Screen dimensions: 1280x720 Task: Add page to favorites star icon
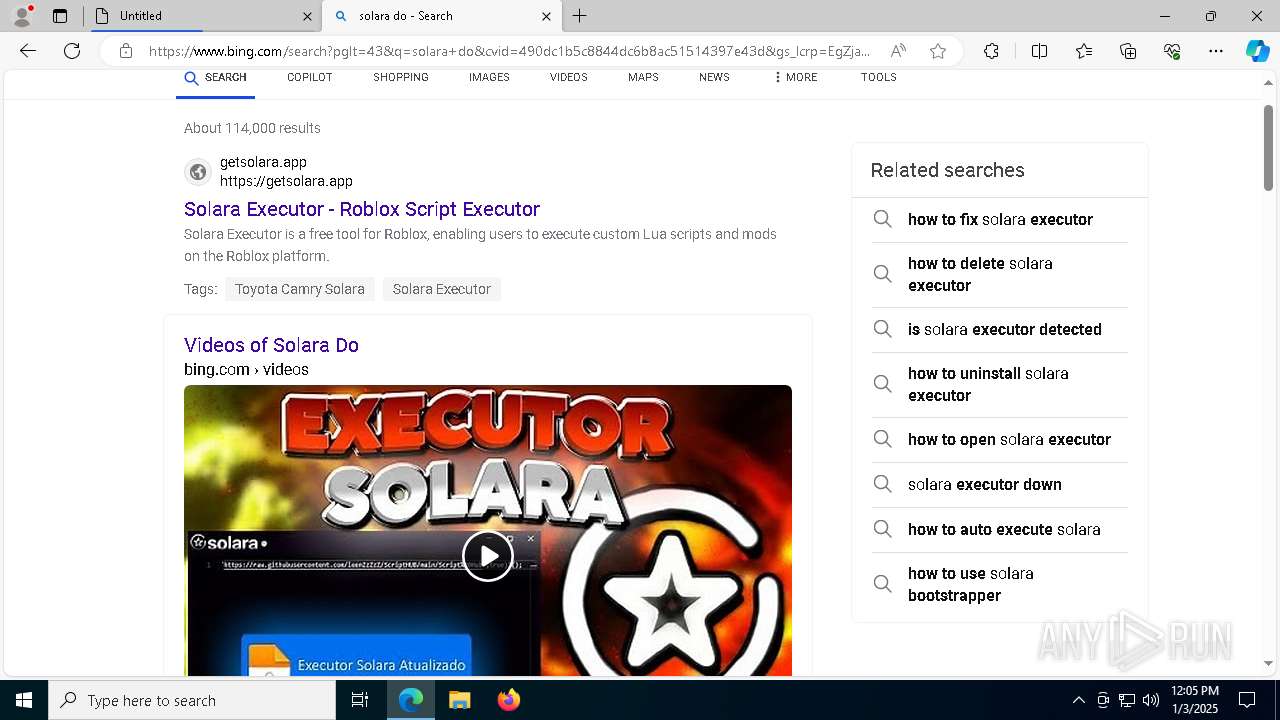coord(938,51)
